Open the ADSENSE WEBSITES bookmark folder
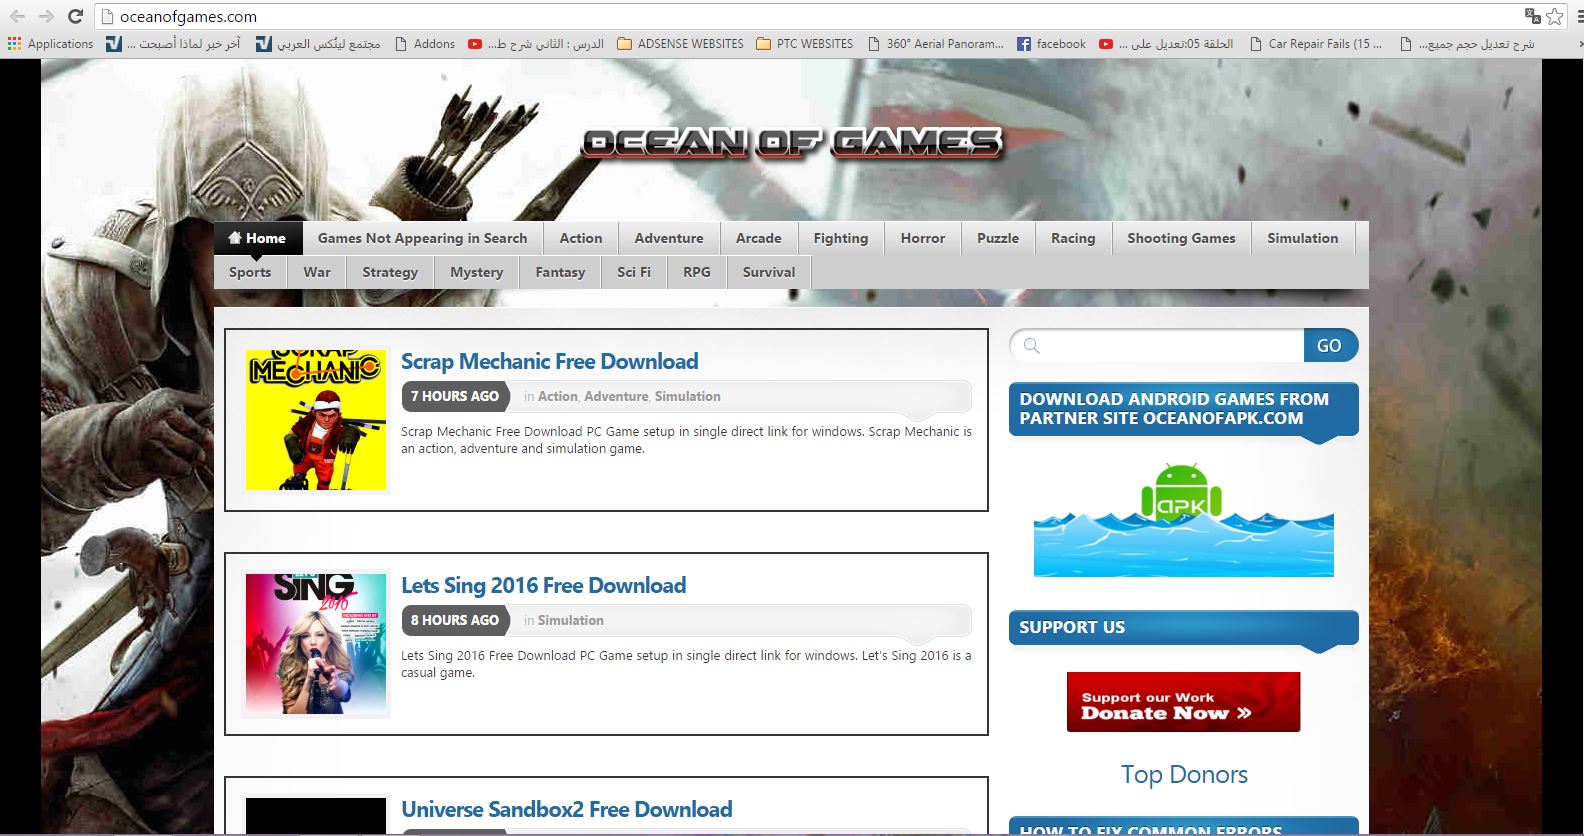The width and height of the screenshot is (1584, 836). tap(681, 44)
